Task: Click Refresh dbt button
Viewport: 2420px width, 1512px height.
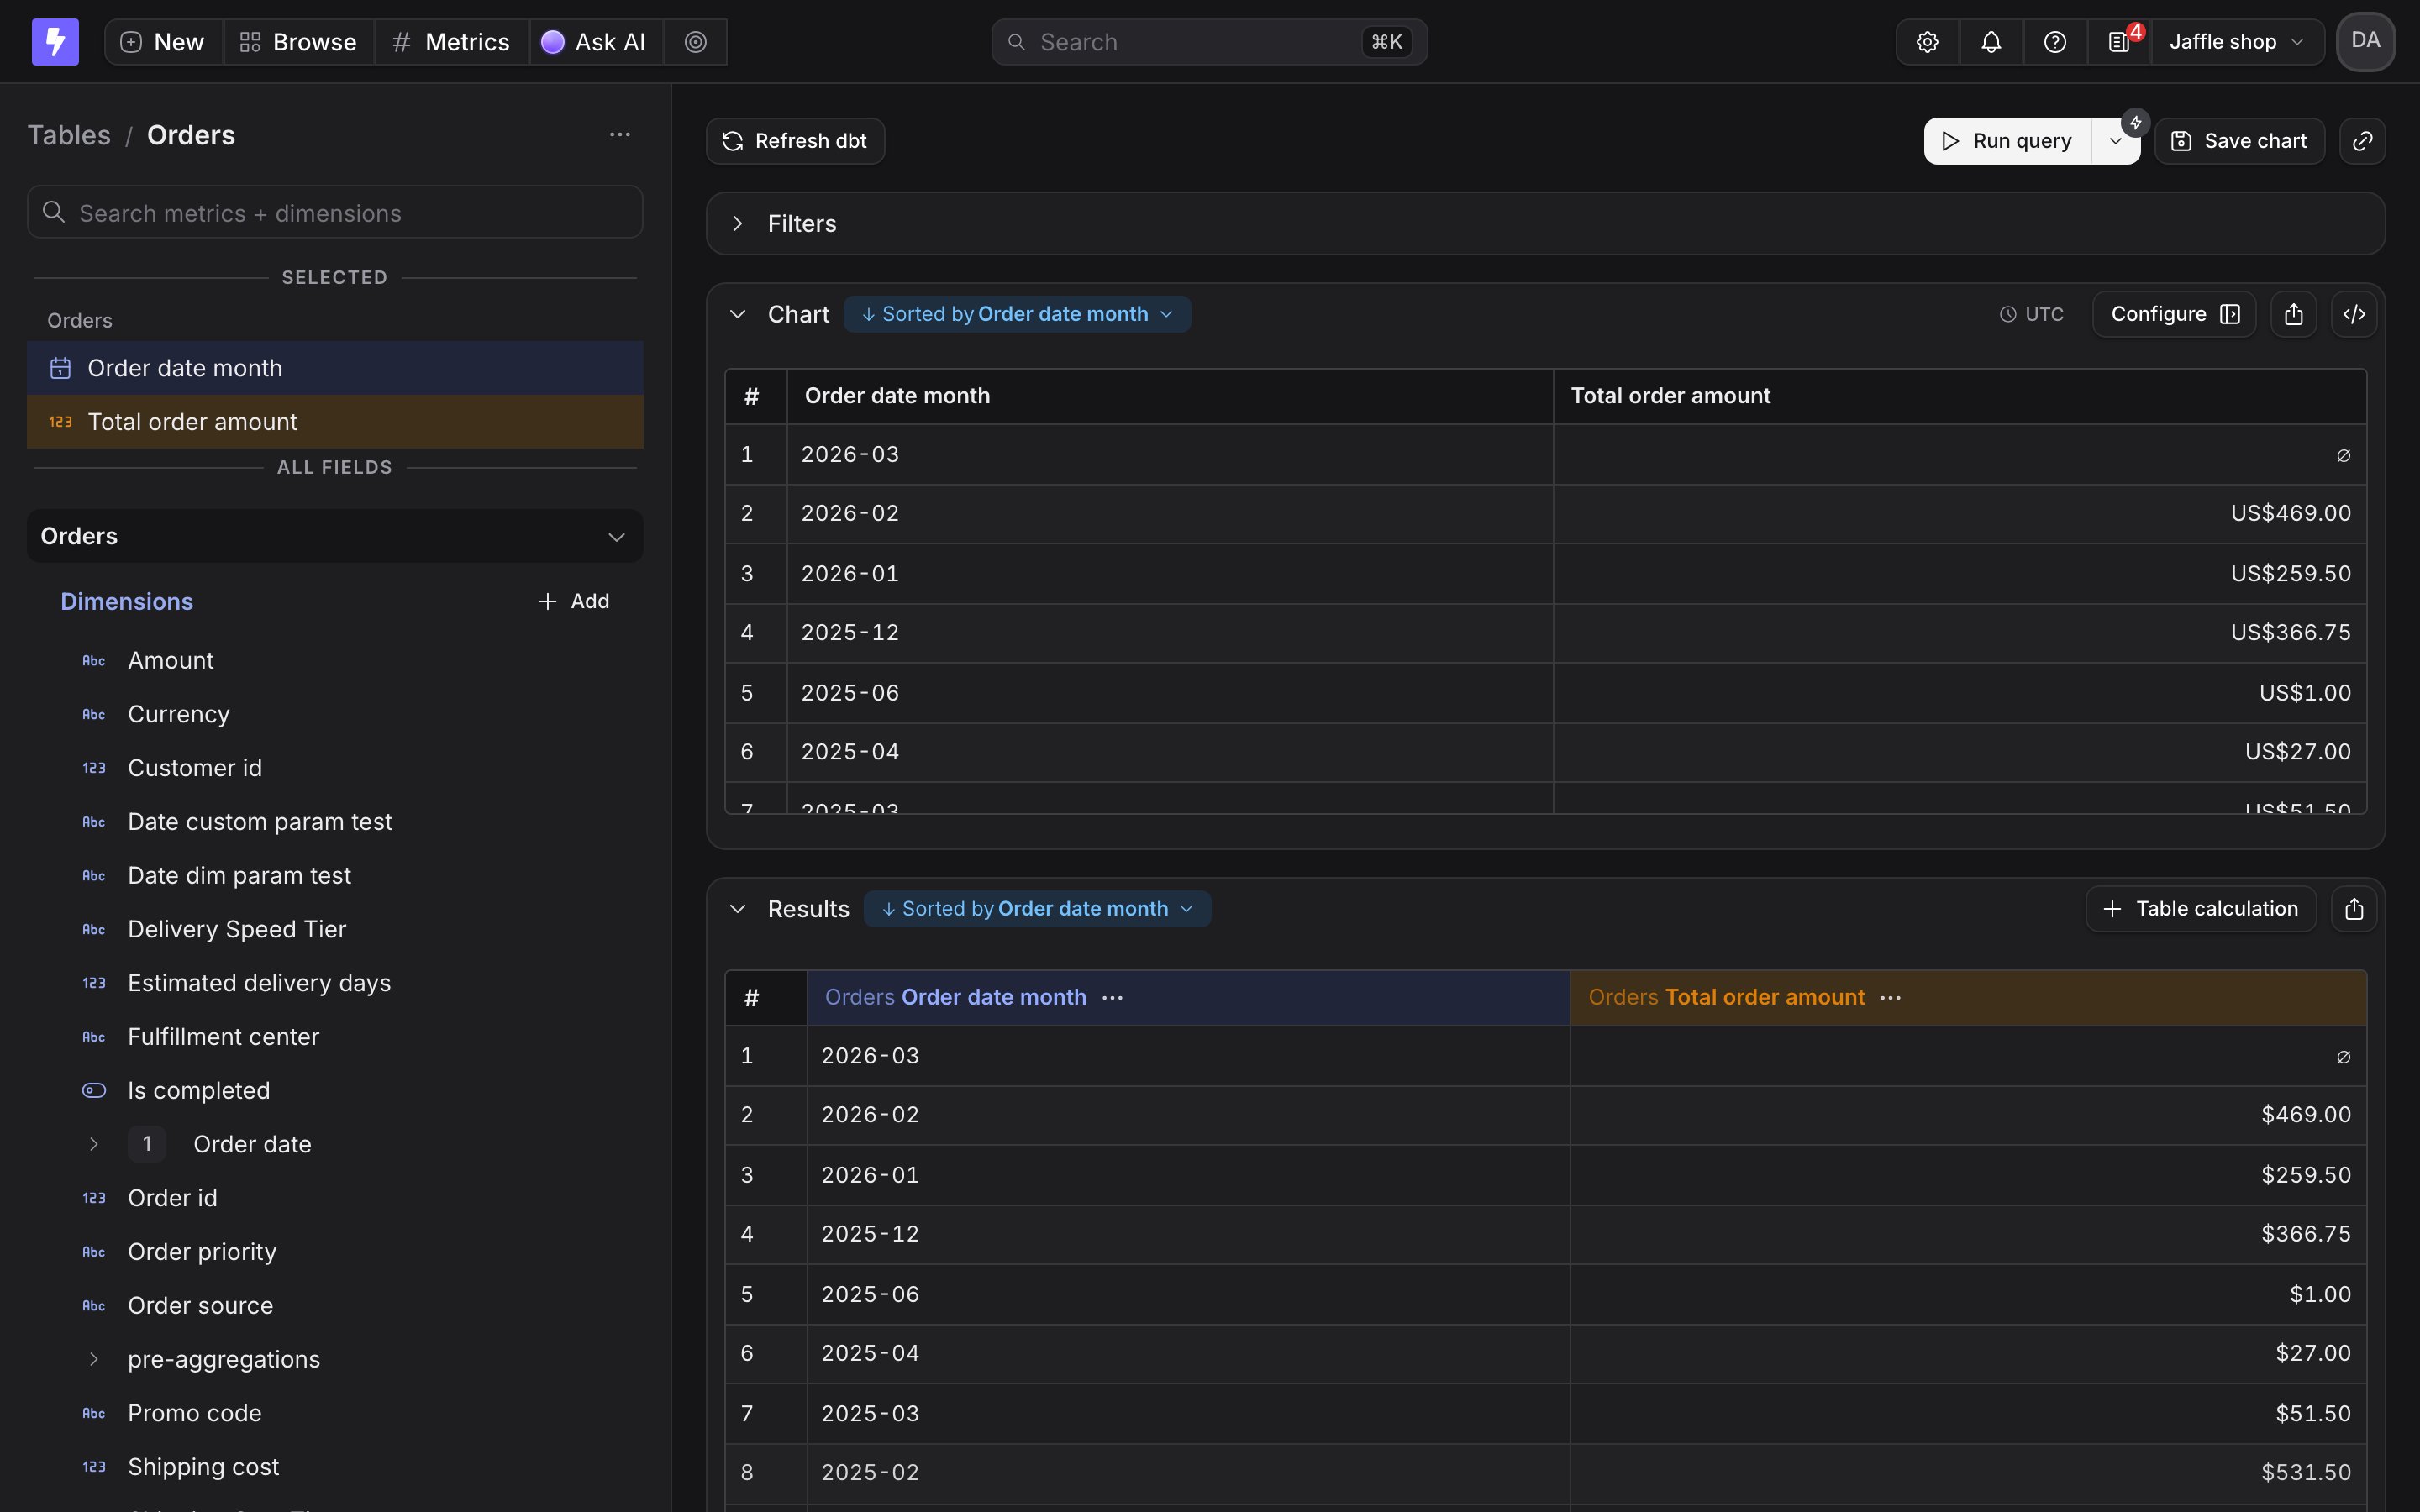Action: point(795,141)
